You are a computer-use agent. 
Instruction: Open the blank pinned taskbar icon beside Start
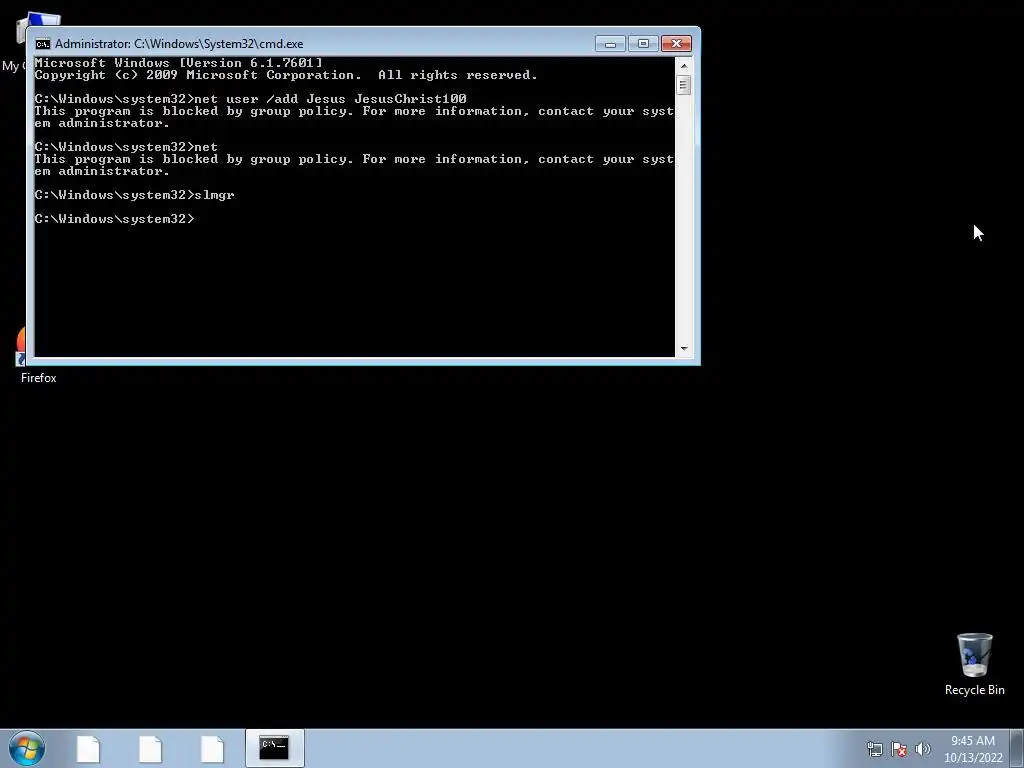pos(88,748)
